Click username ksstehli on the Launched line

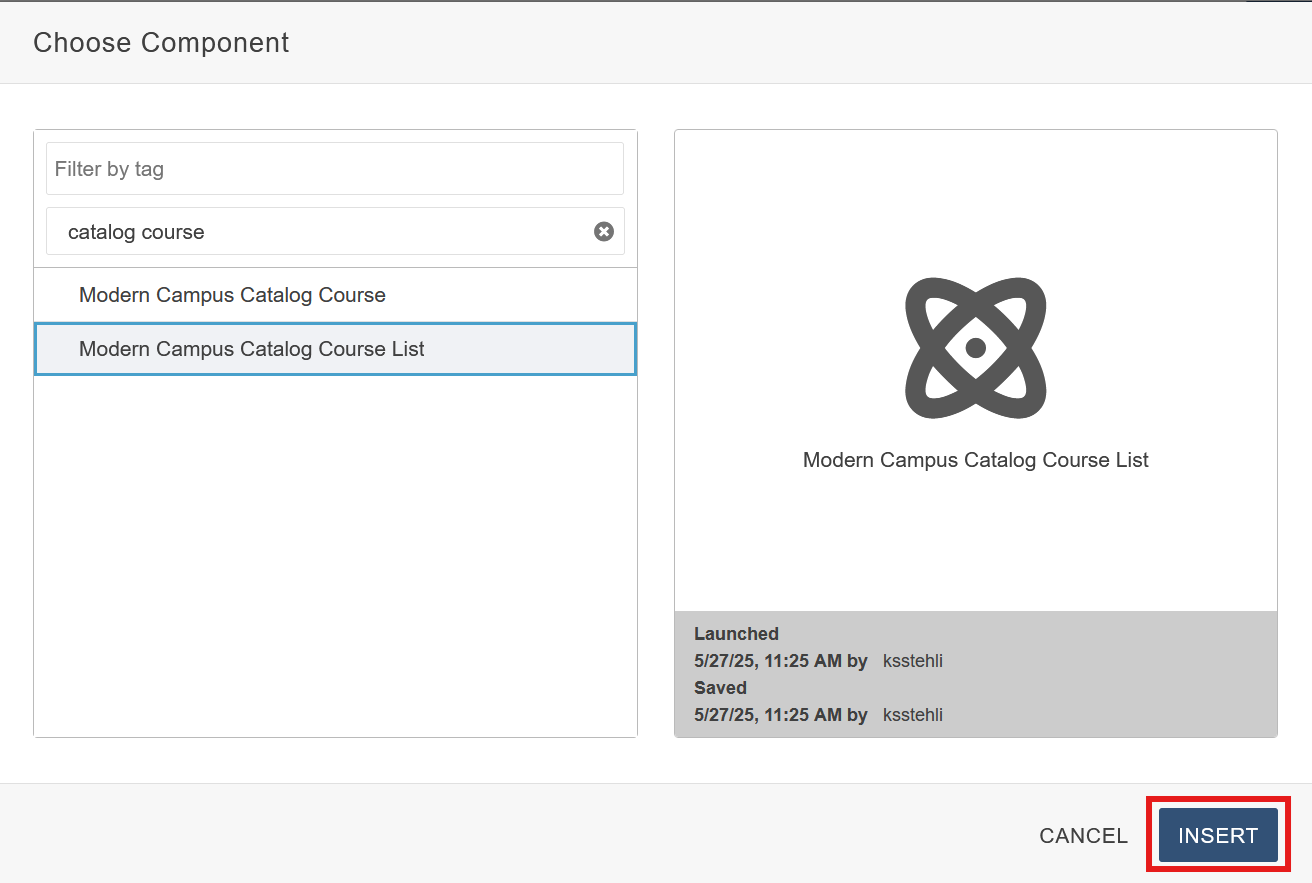pos(912,661)
